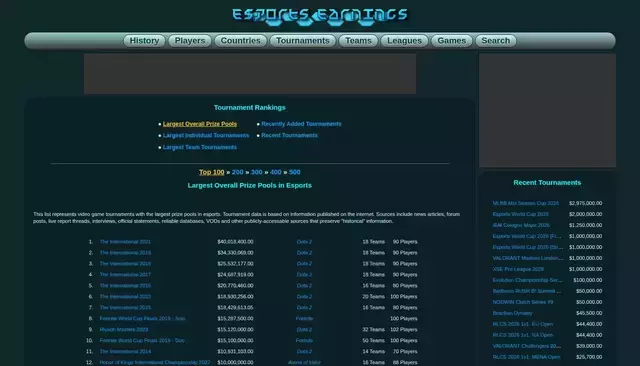Image resolution: width=640 pixels, height=366 pixels.
Task: Open the Riyadh Masters 2023 tournament
Action: [x=124, y=330]
